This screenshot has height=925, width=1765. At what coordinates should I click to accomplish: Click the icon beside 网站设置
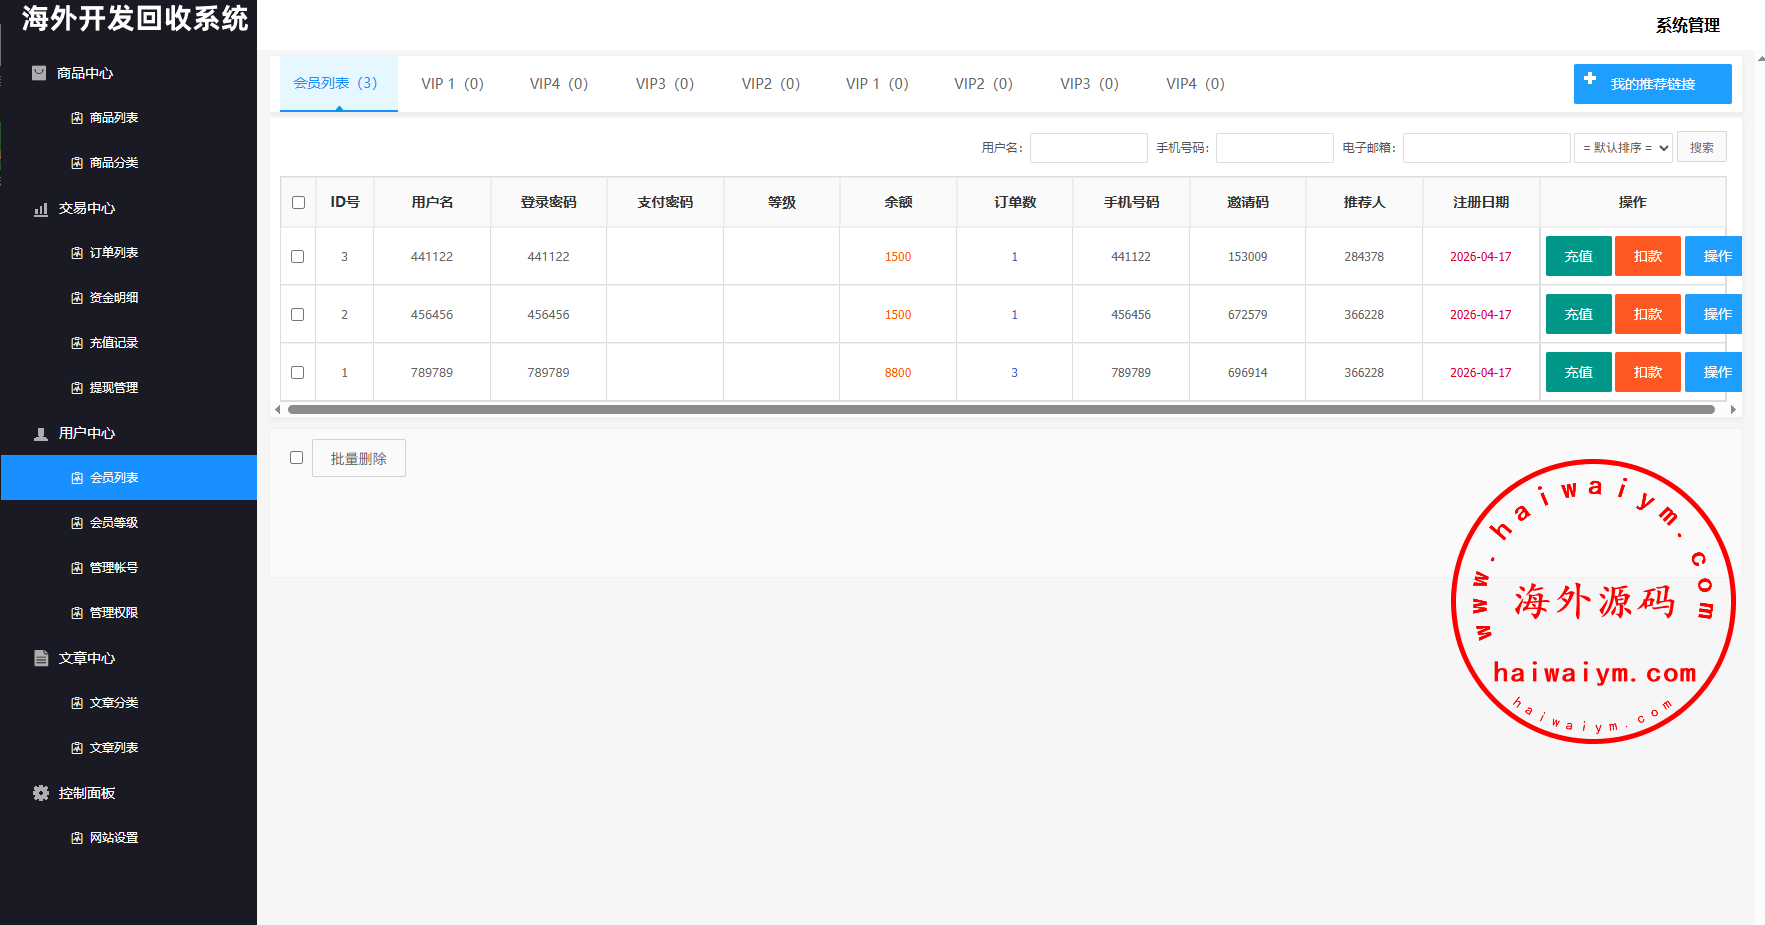click(x=77, y=838)
